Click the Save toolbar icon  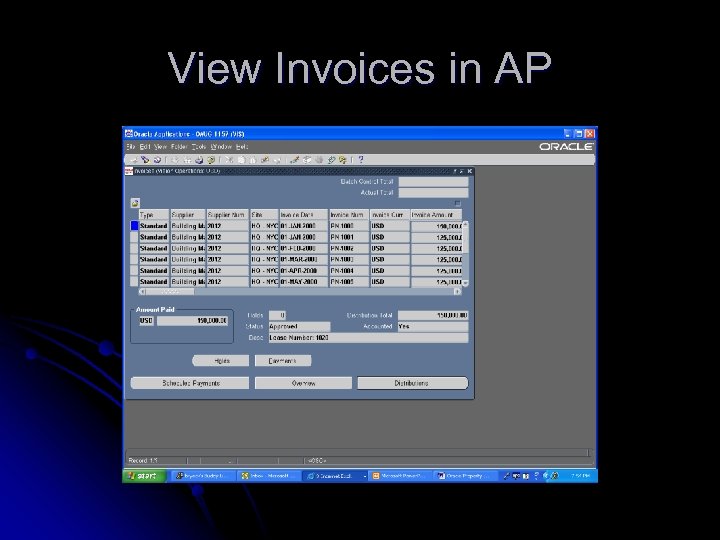(175, 160)
